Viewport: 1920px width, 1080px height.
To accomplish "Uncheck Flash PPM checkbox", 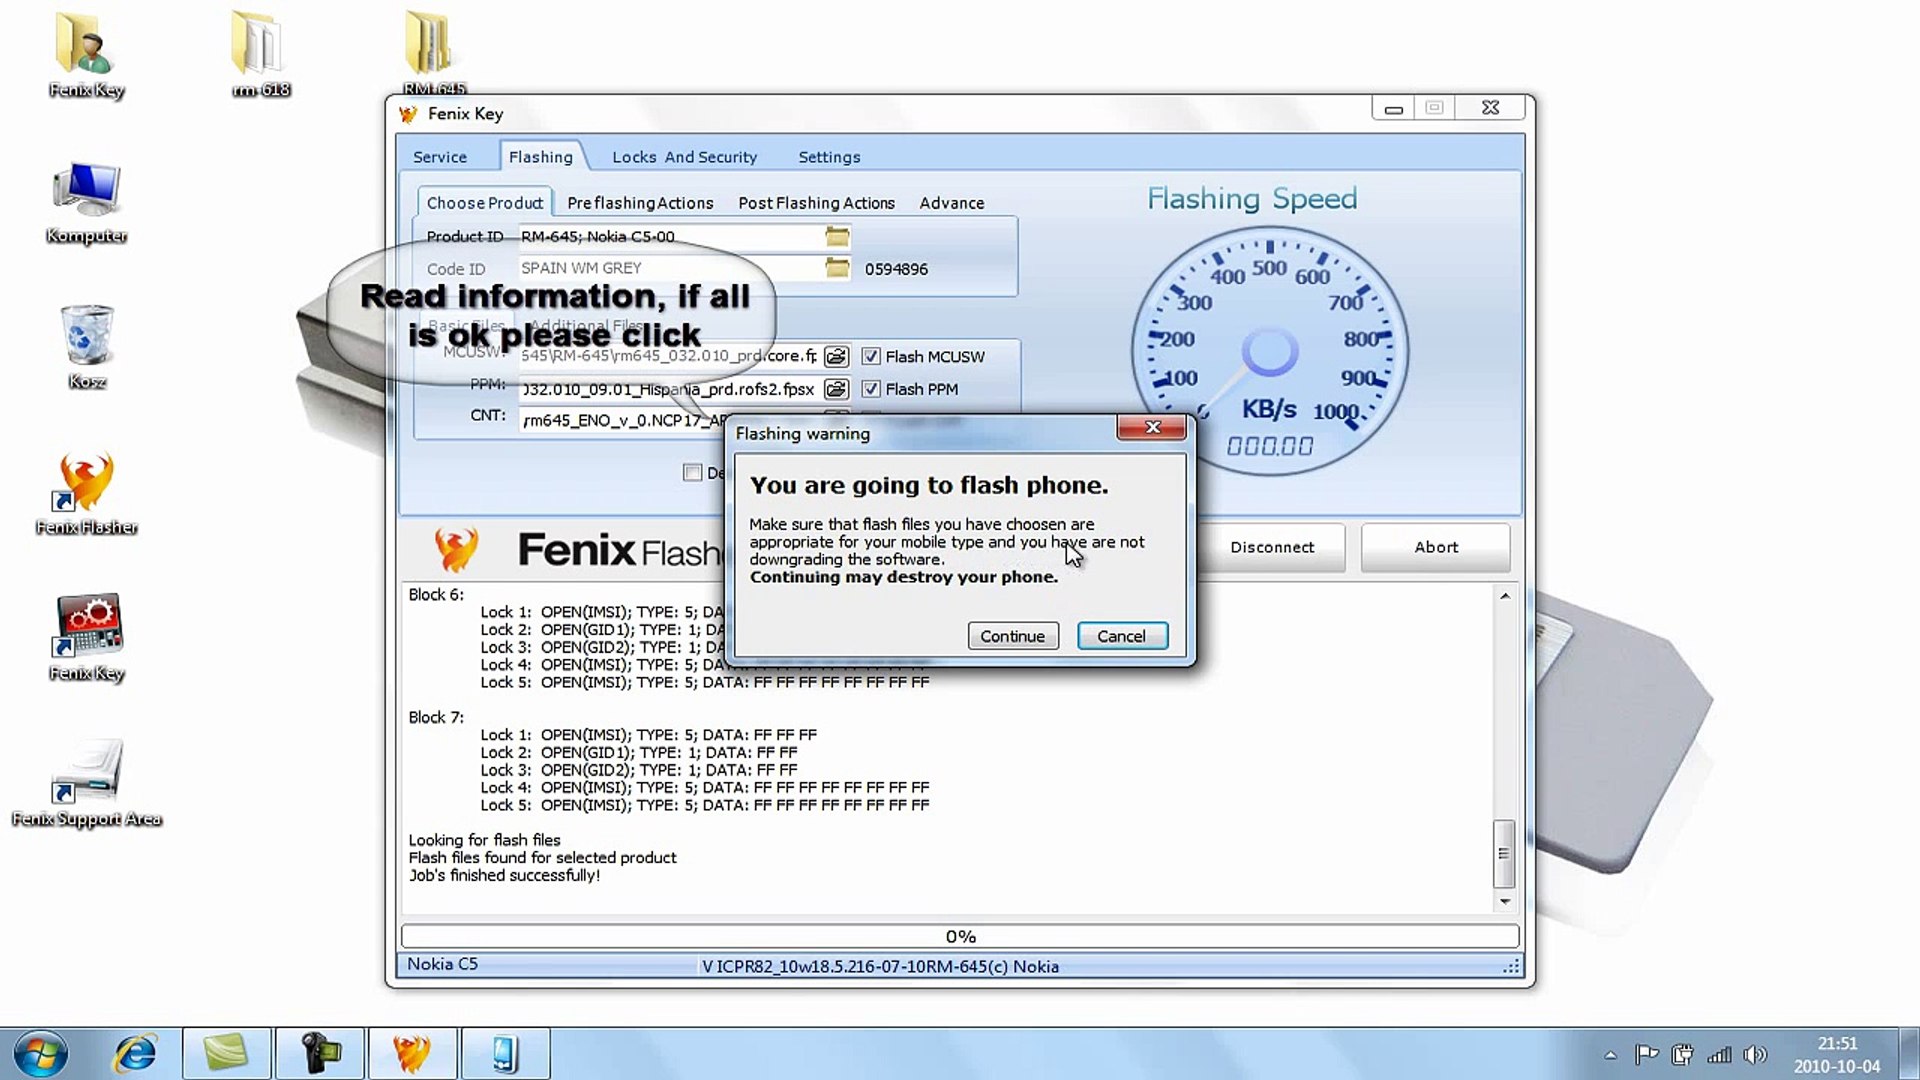I will (x=871, y=389).
